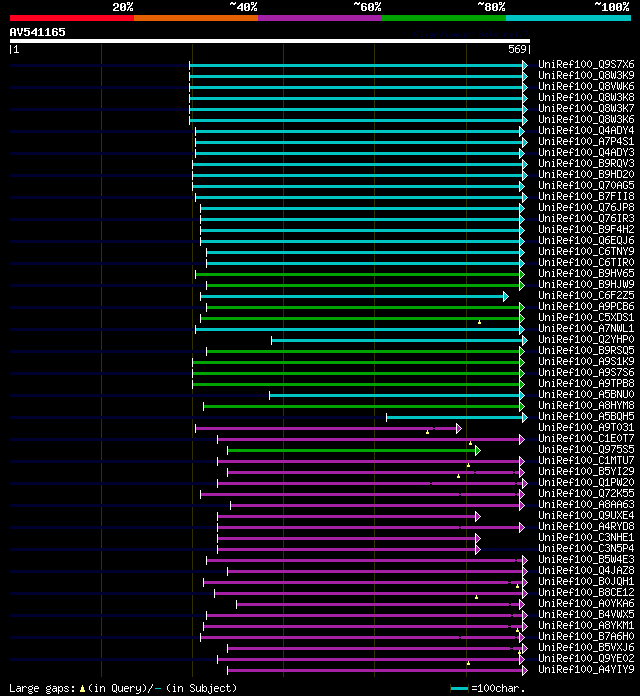View the UniRef100_Q72K55 label
This screenshot has width=640, height=696.
pos(586,494)
